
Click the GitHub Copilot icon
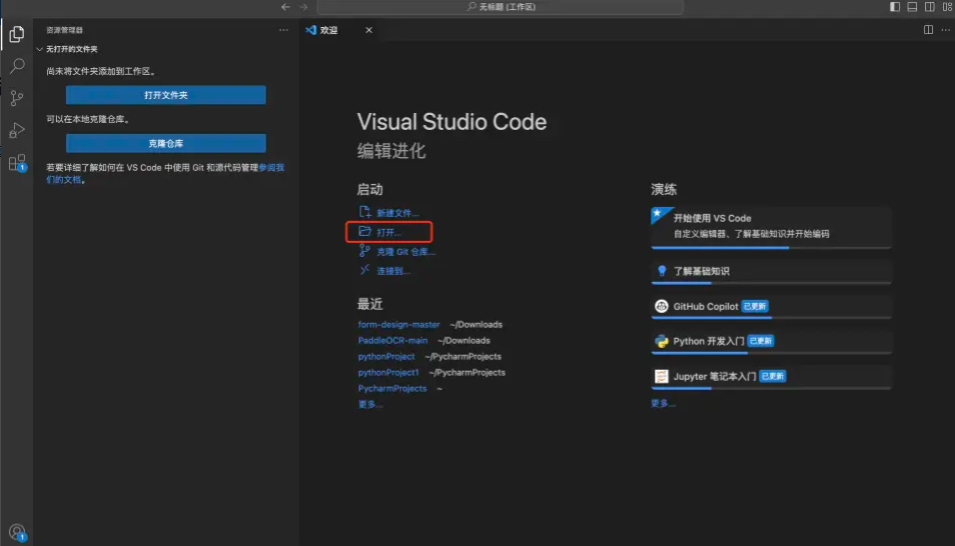pyautogui.click(x=661, y=307)
